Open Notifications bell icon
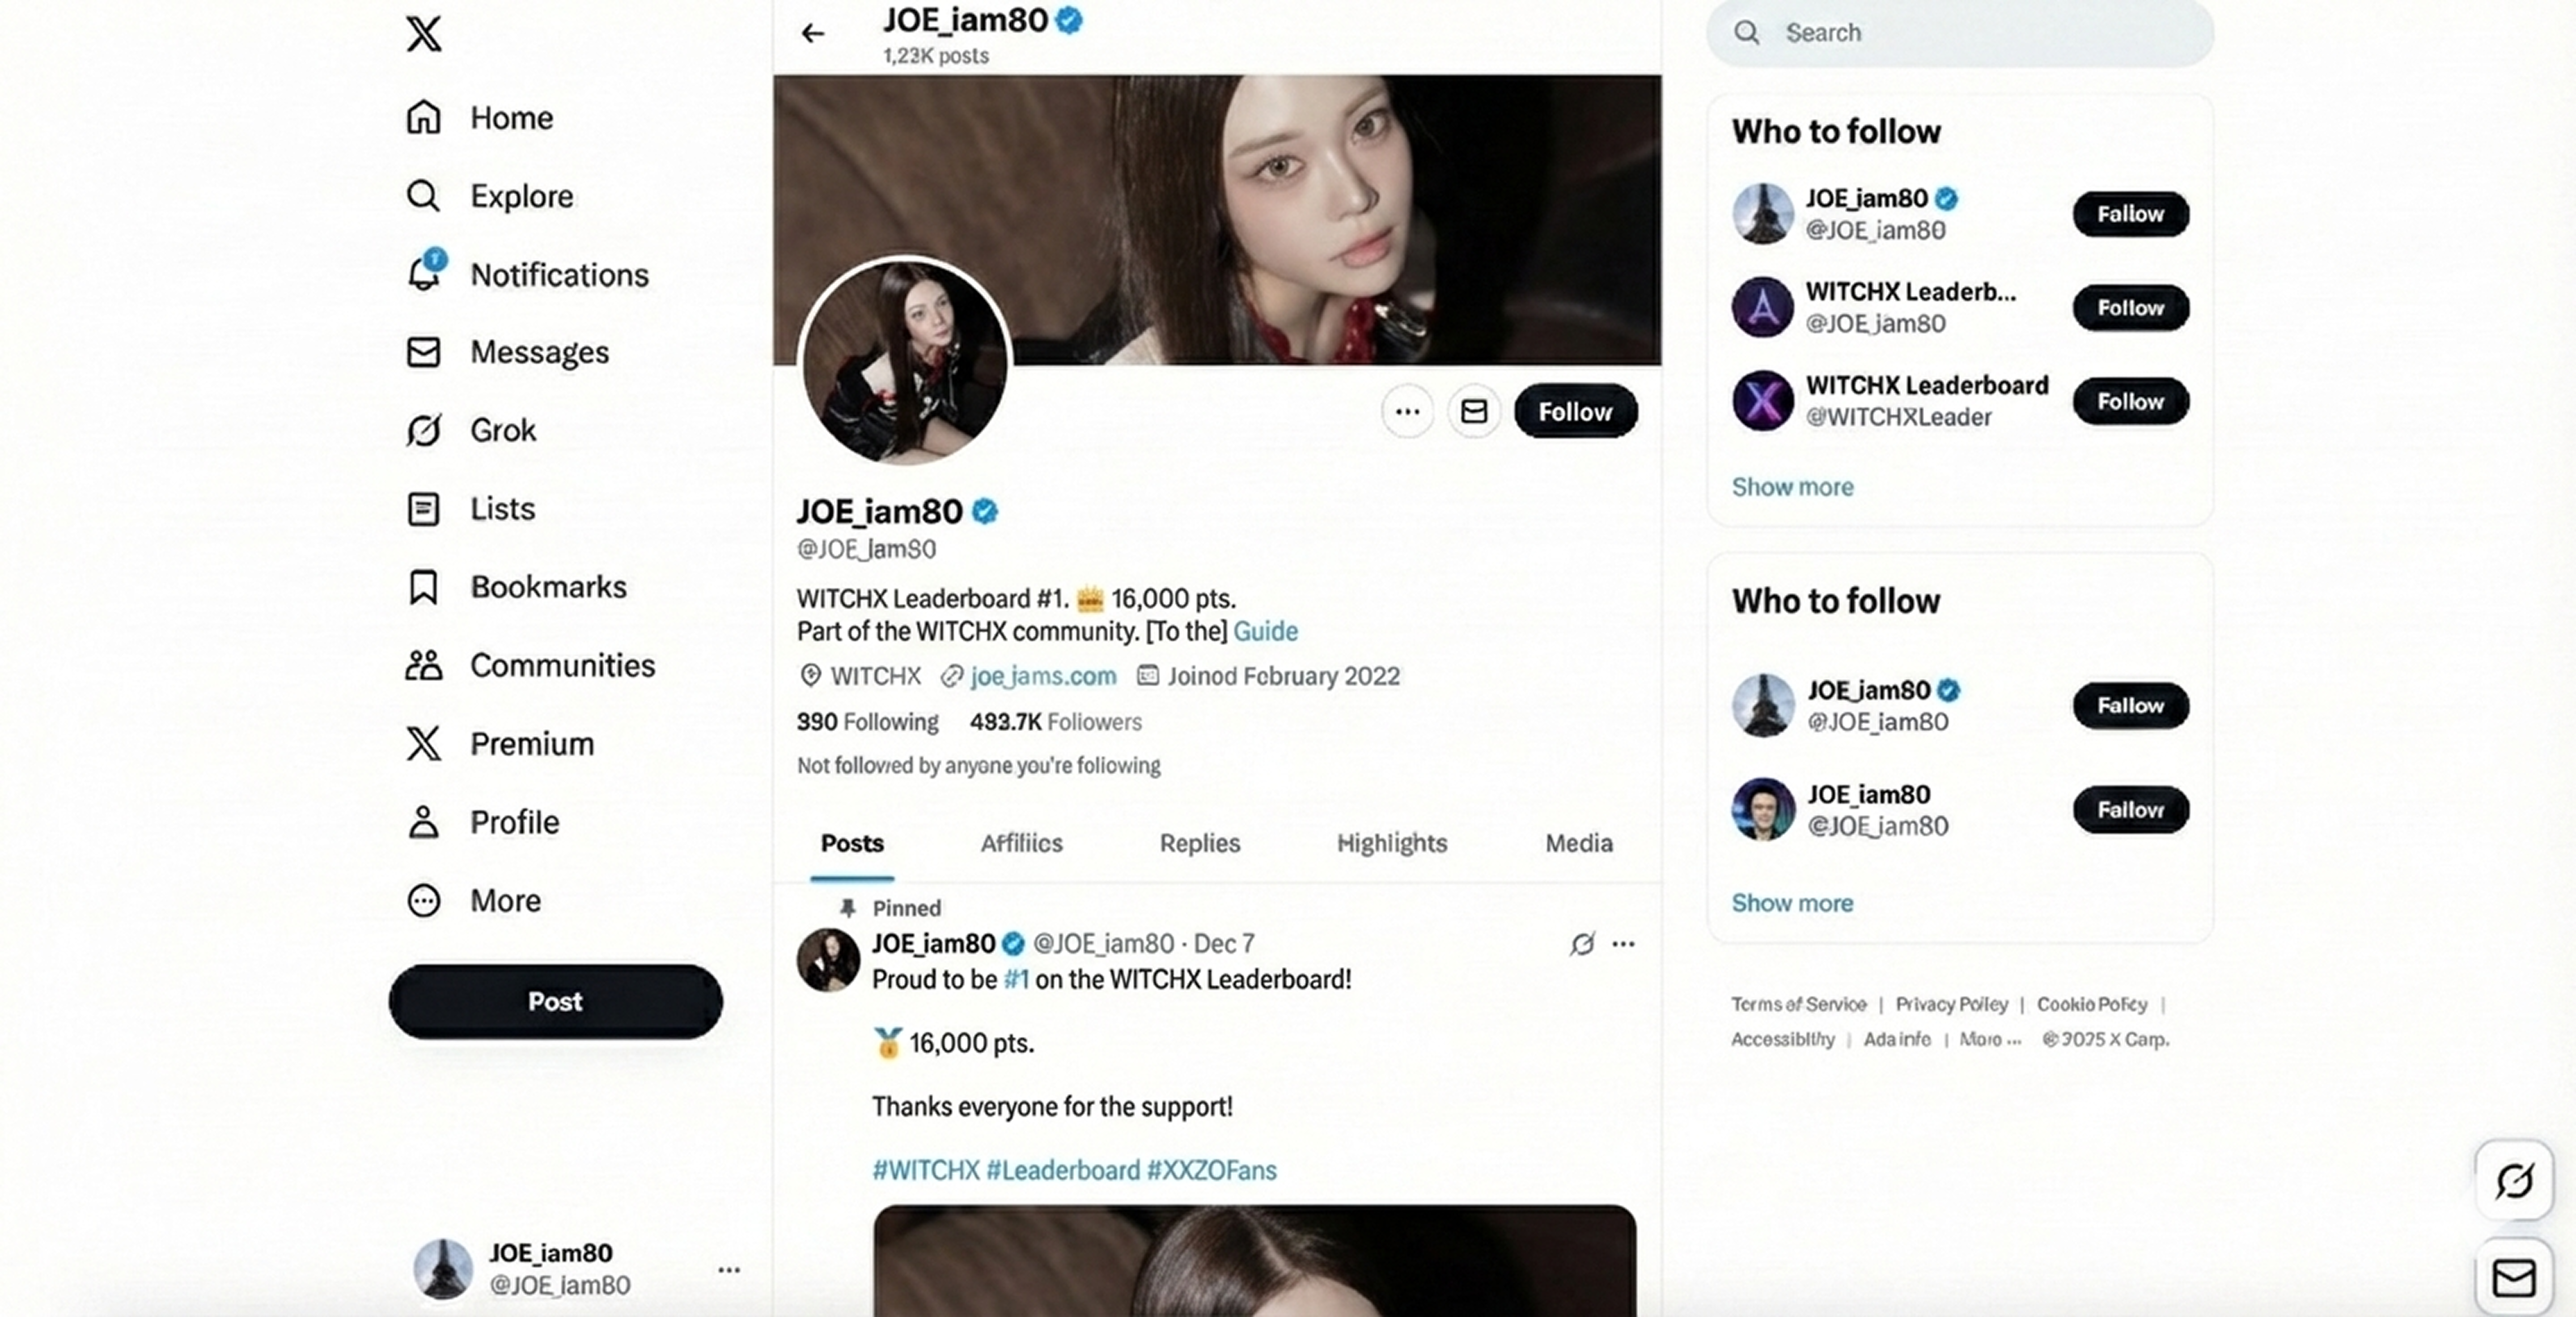This screenshot has width=2576, height=1317. click(x=424, y=273)
